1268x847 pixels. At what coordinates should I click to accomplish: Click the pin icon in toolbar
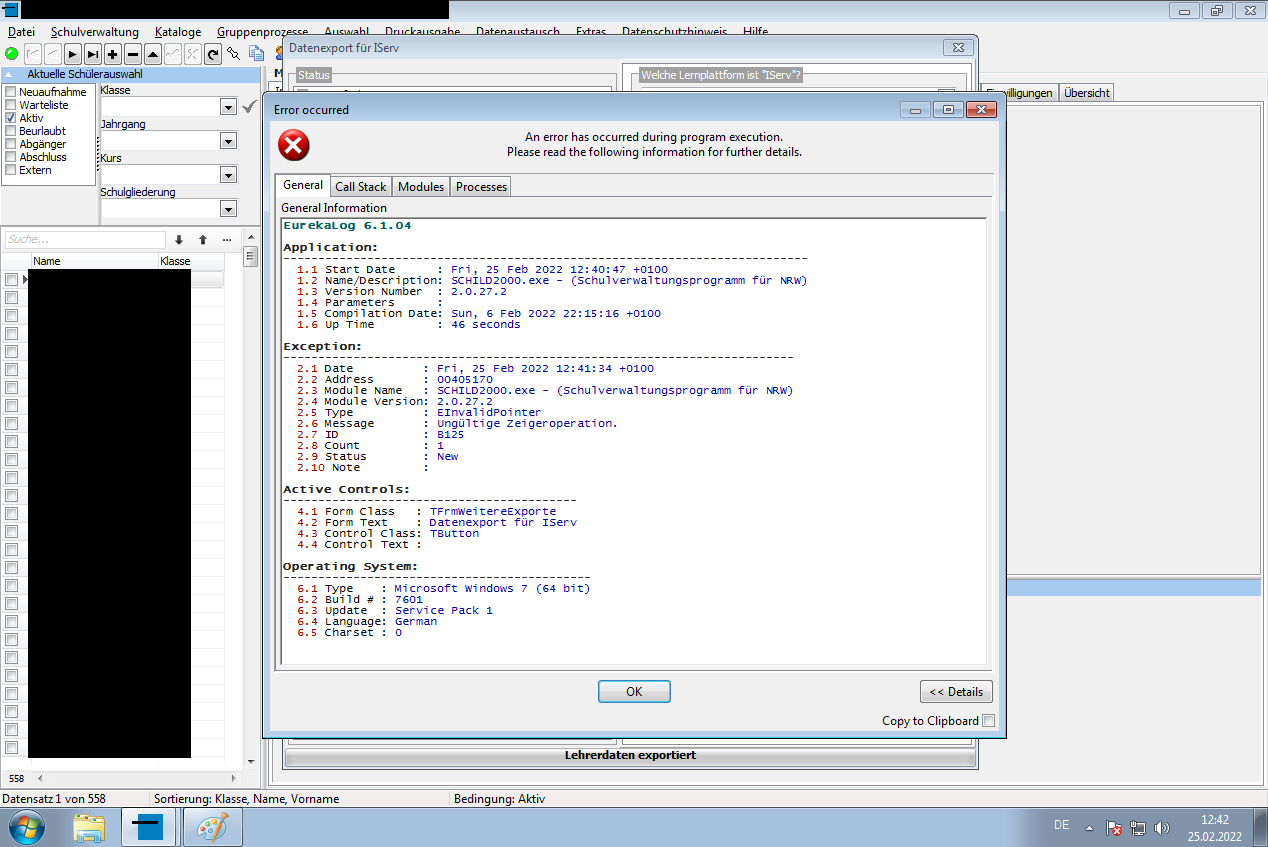(234, 54)
